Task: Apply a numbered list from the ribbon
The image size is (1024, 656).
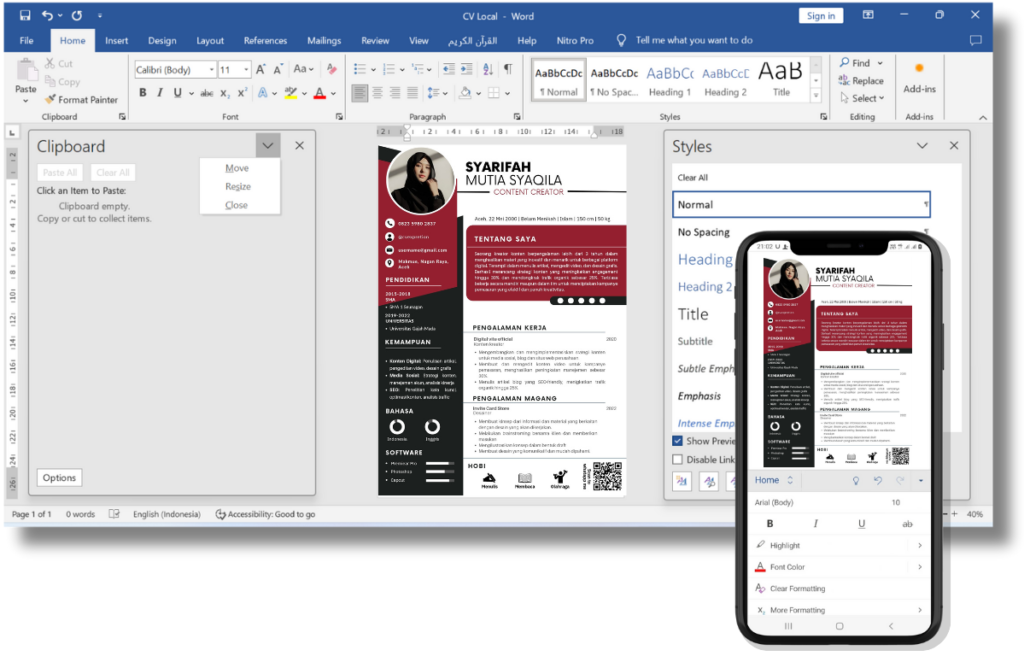Action: 389,69
